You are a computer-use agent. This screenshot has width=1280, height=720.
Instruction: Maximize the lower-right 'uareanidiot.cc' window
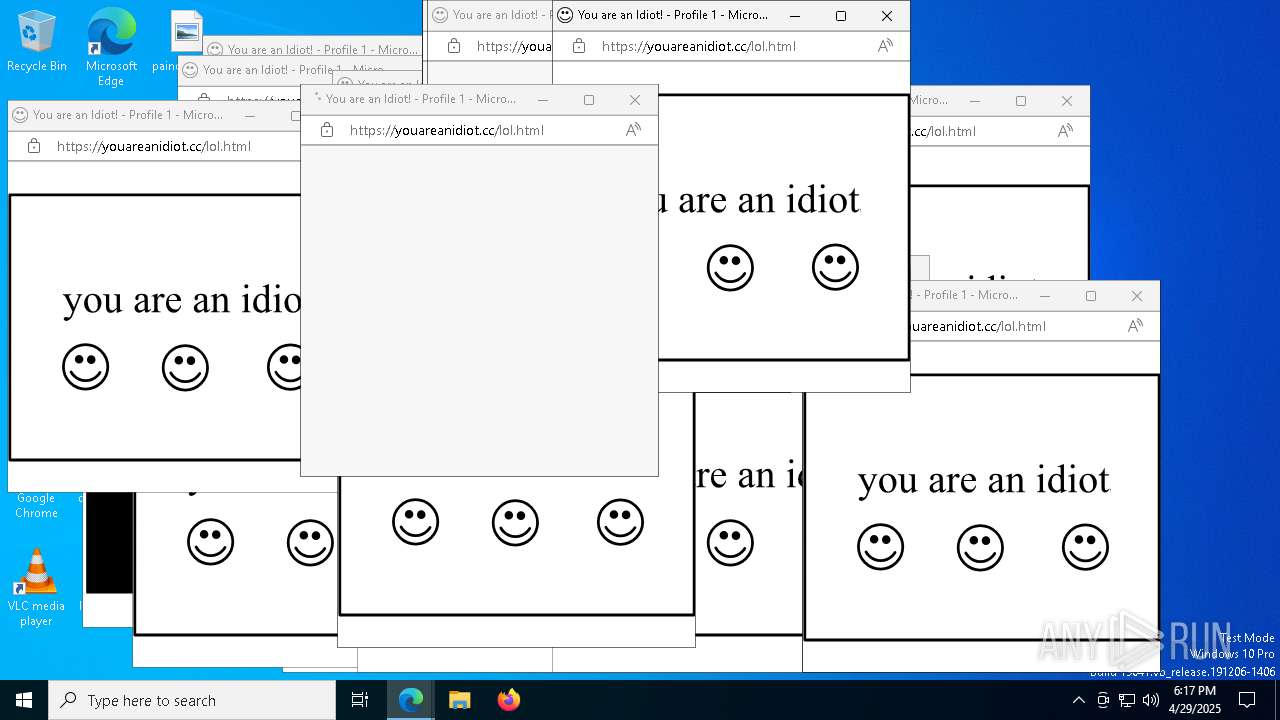pyautogui.click(x=1091, y=296)
